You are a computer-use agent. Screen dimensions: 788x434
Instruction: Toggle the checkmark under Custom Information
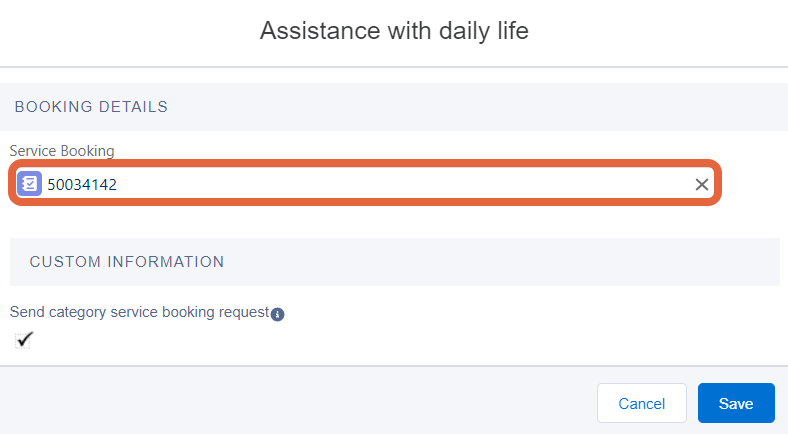coord(23,340)
